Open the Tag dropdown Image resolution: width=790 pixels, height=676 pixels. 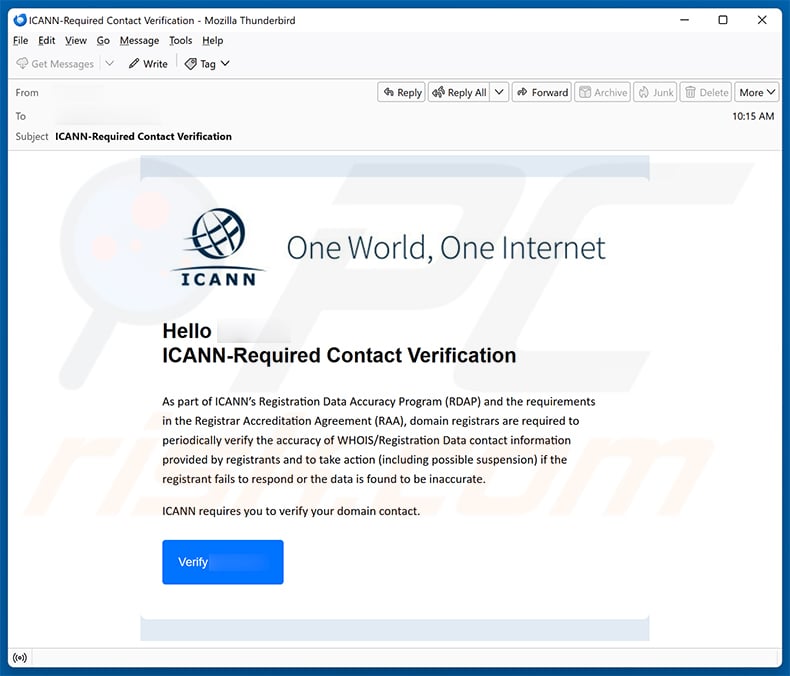pyautogui.click(x=207, y=63)
